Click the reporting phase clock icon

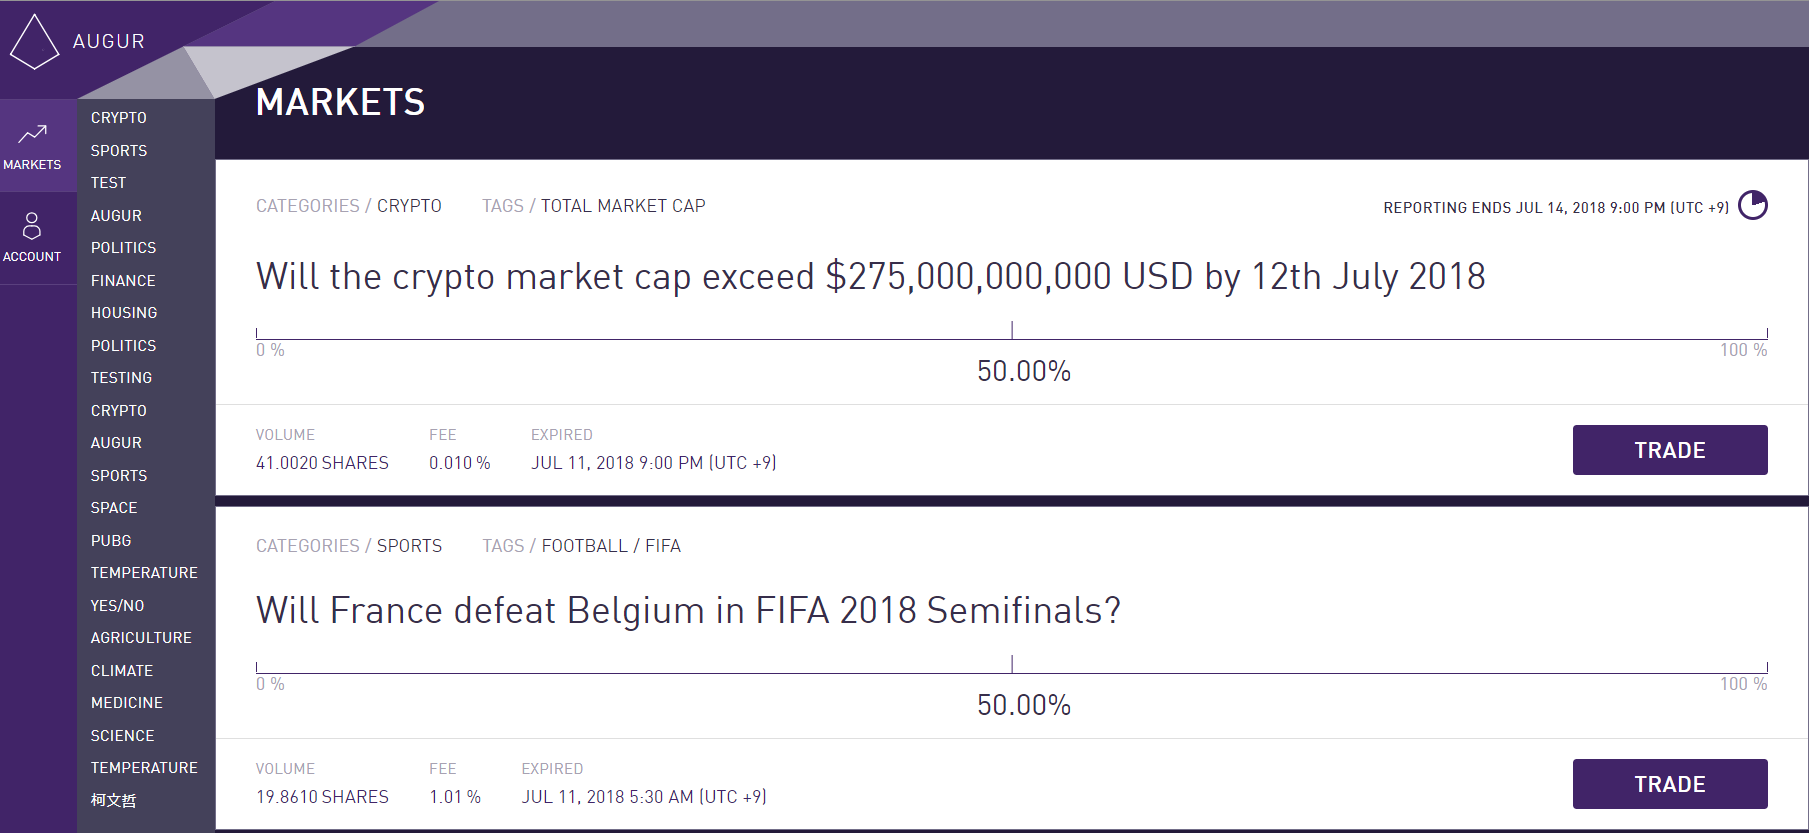(1752, 205)
